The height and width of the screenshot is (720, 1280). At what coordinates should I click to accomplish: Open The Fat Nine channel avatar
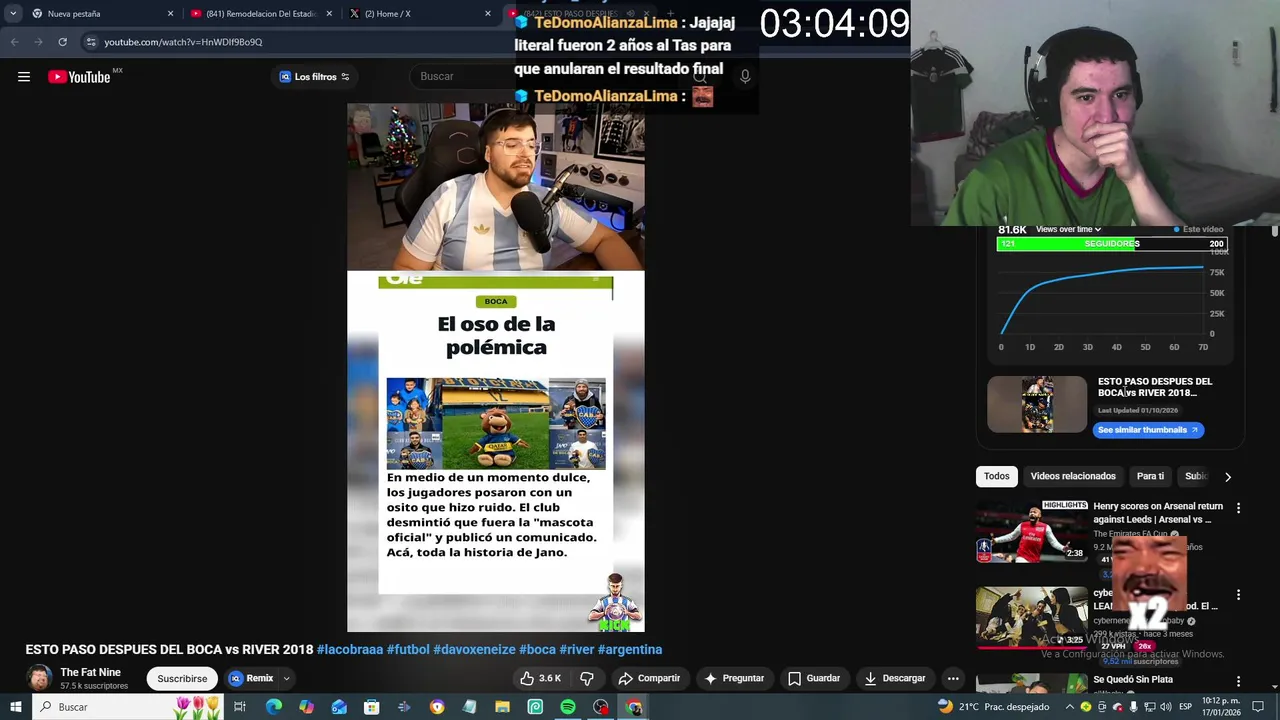tap(39, 678)
